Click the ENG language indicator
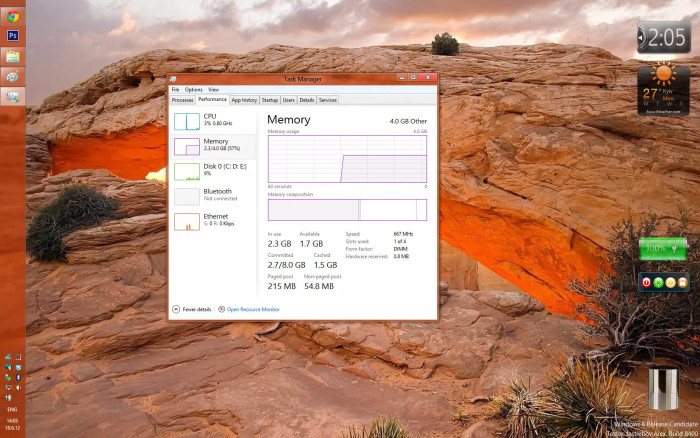This screenshot has height=438, width=700. (12, 409)
